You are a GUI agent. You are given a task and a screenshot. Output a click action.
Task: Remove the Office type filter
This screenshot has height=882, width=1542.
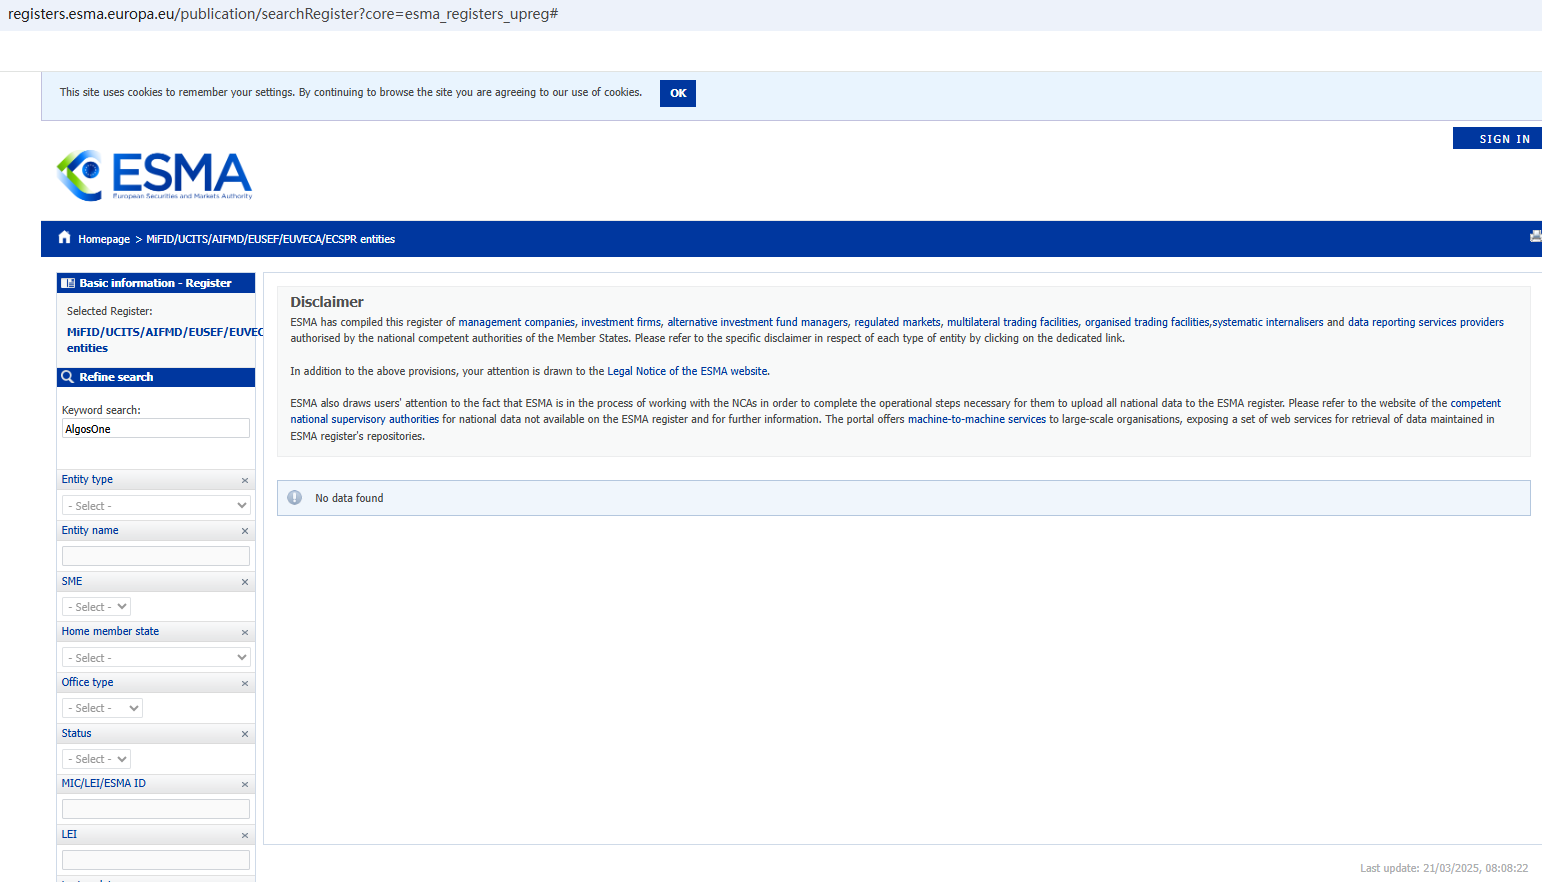tap(245, 684)
